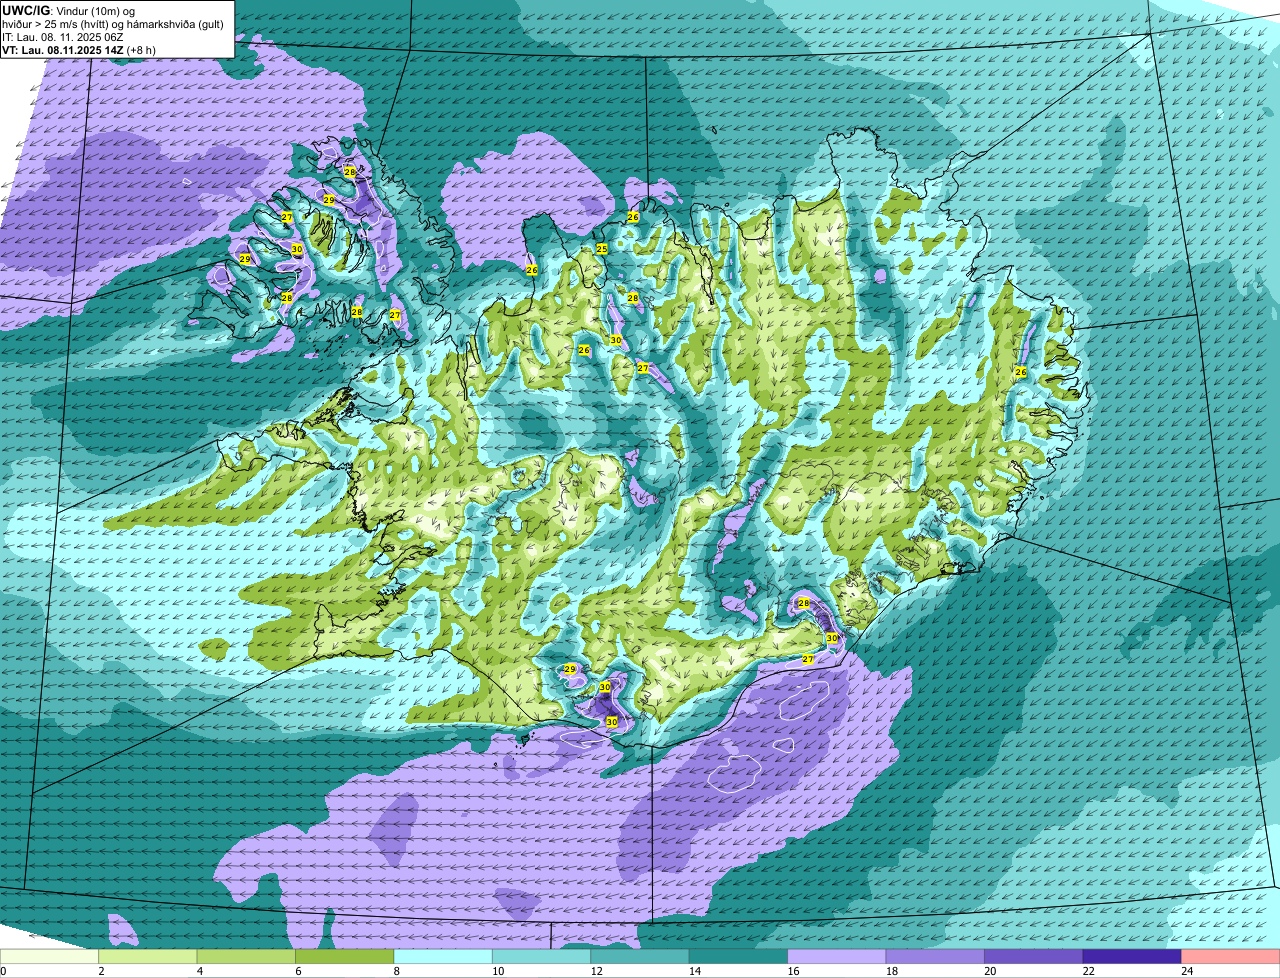Screen dimensions: 1280x978
Task: Select the 2–4 m/s light green legend swatch
Action: click(148, 956)
